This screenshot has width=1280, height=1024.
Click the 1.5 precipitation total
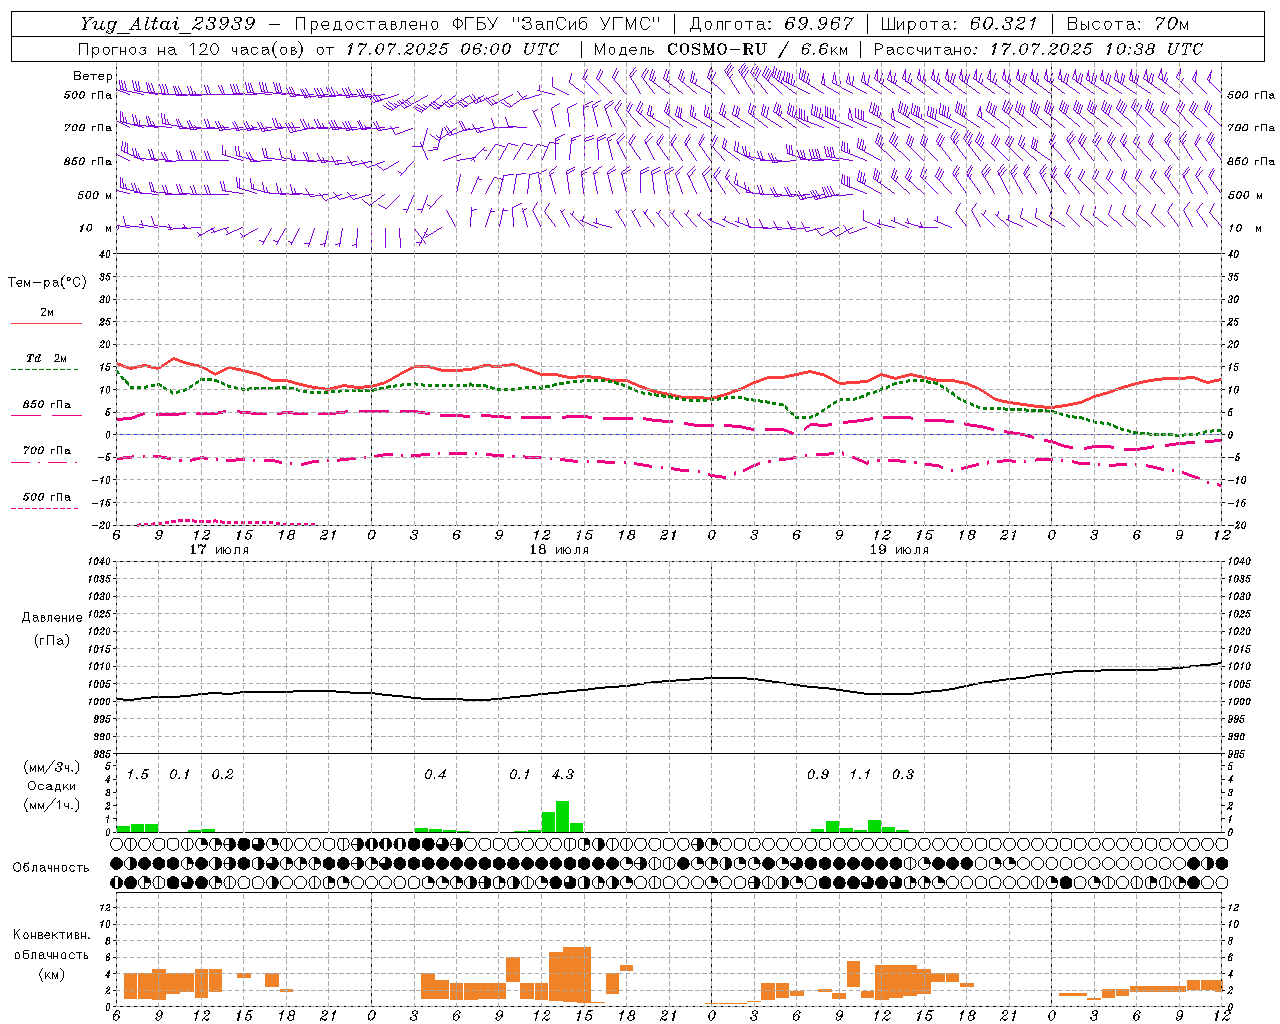coord(138,774)
